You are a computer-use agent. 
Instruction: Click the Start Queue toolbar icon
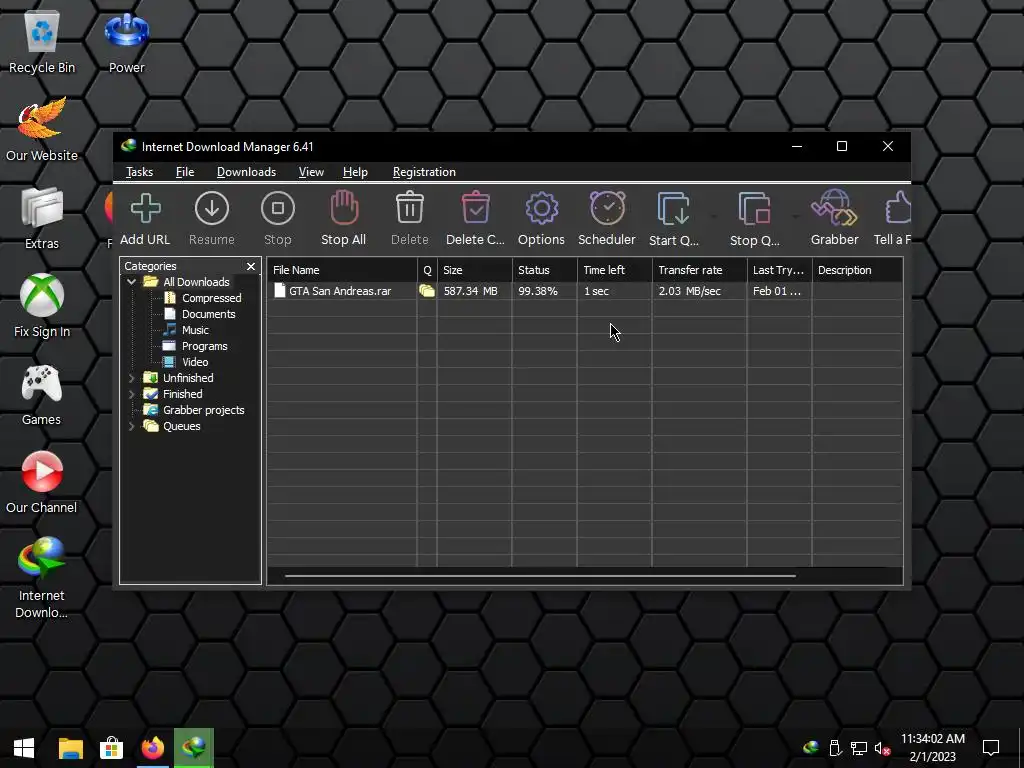pyautogui.click(x=673, y=209)
